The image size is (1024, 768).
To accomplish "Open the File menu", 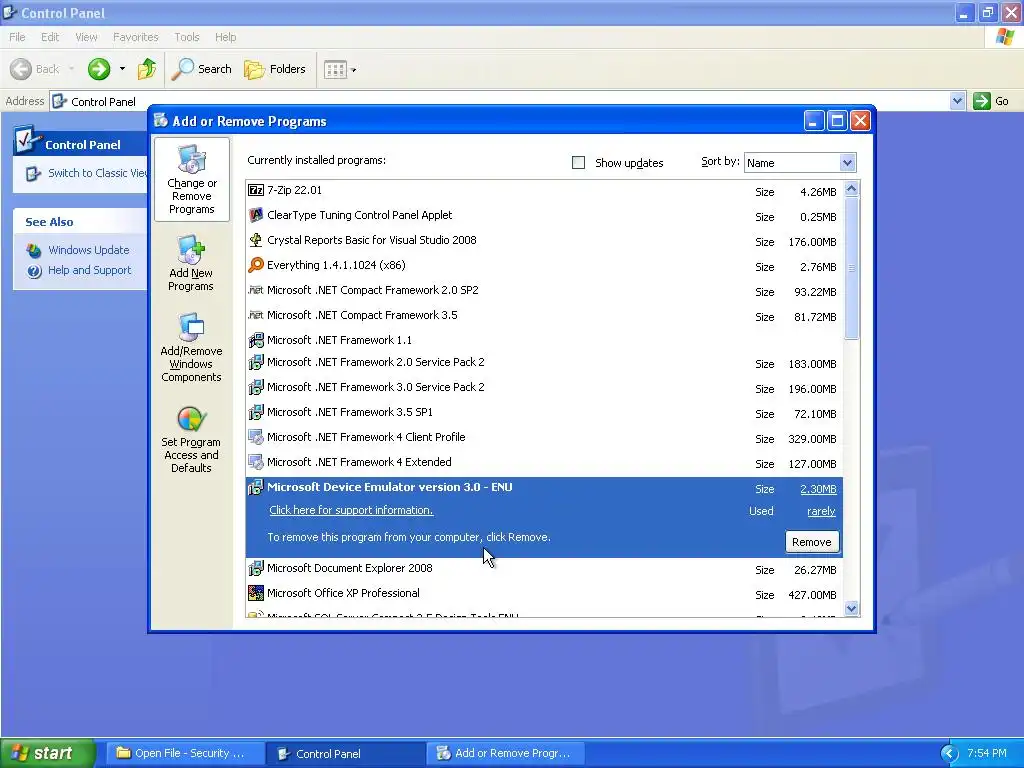I will click(x=18, y=37).
